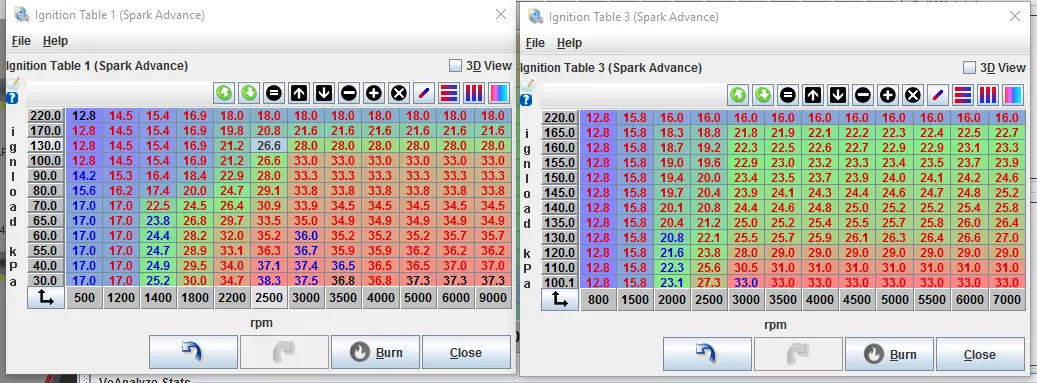Viewport: 1037px width, 383px height.
Task: Click green down-arrow icon in Ignition Table 3 toolbar
Action: (763, 95)
